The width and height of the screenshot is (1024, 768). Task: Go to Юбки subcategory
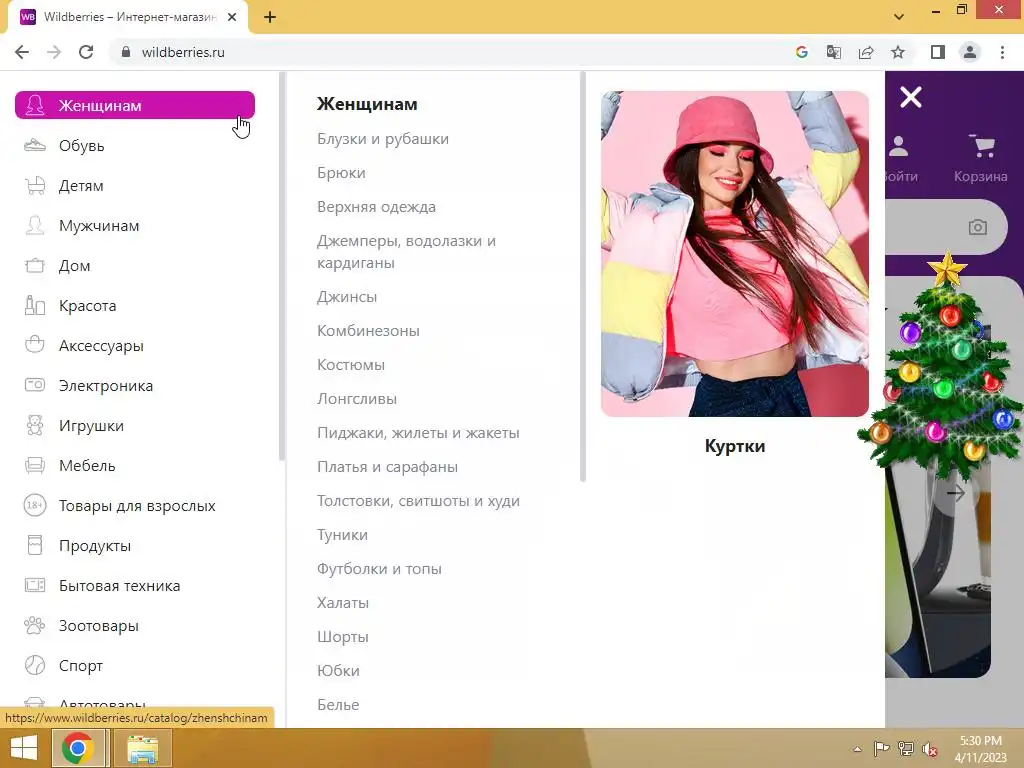coord(338,670)
